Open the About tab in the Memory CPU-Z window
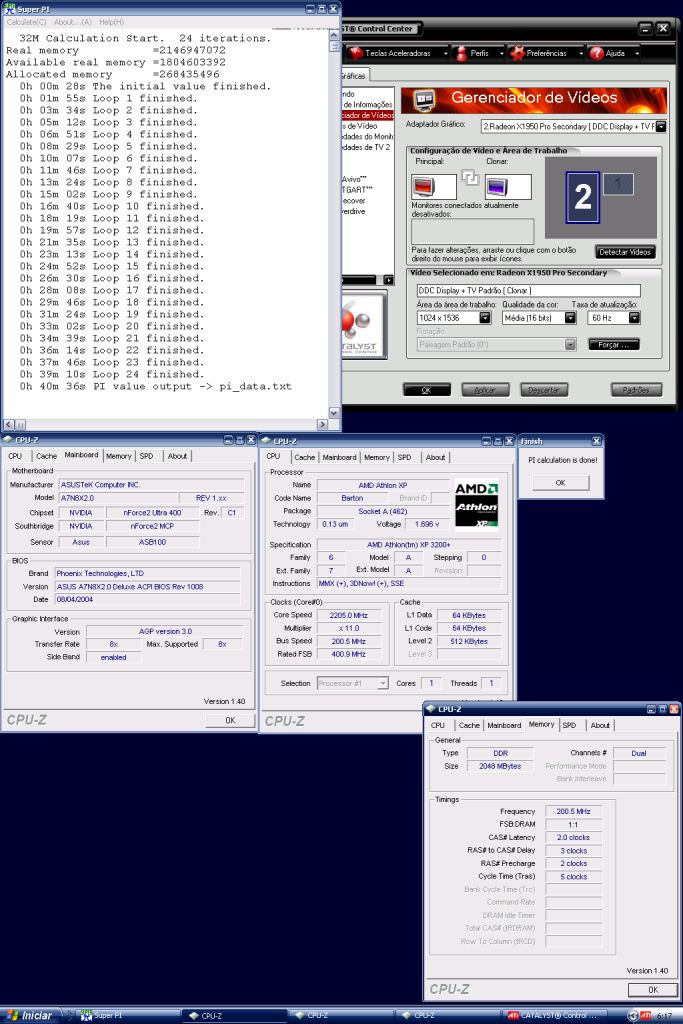This screenshot has height=1024, width=683. point(600,725)
